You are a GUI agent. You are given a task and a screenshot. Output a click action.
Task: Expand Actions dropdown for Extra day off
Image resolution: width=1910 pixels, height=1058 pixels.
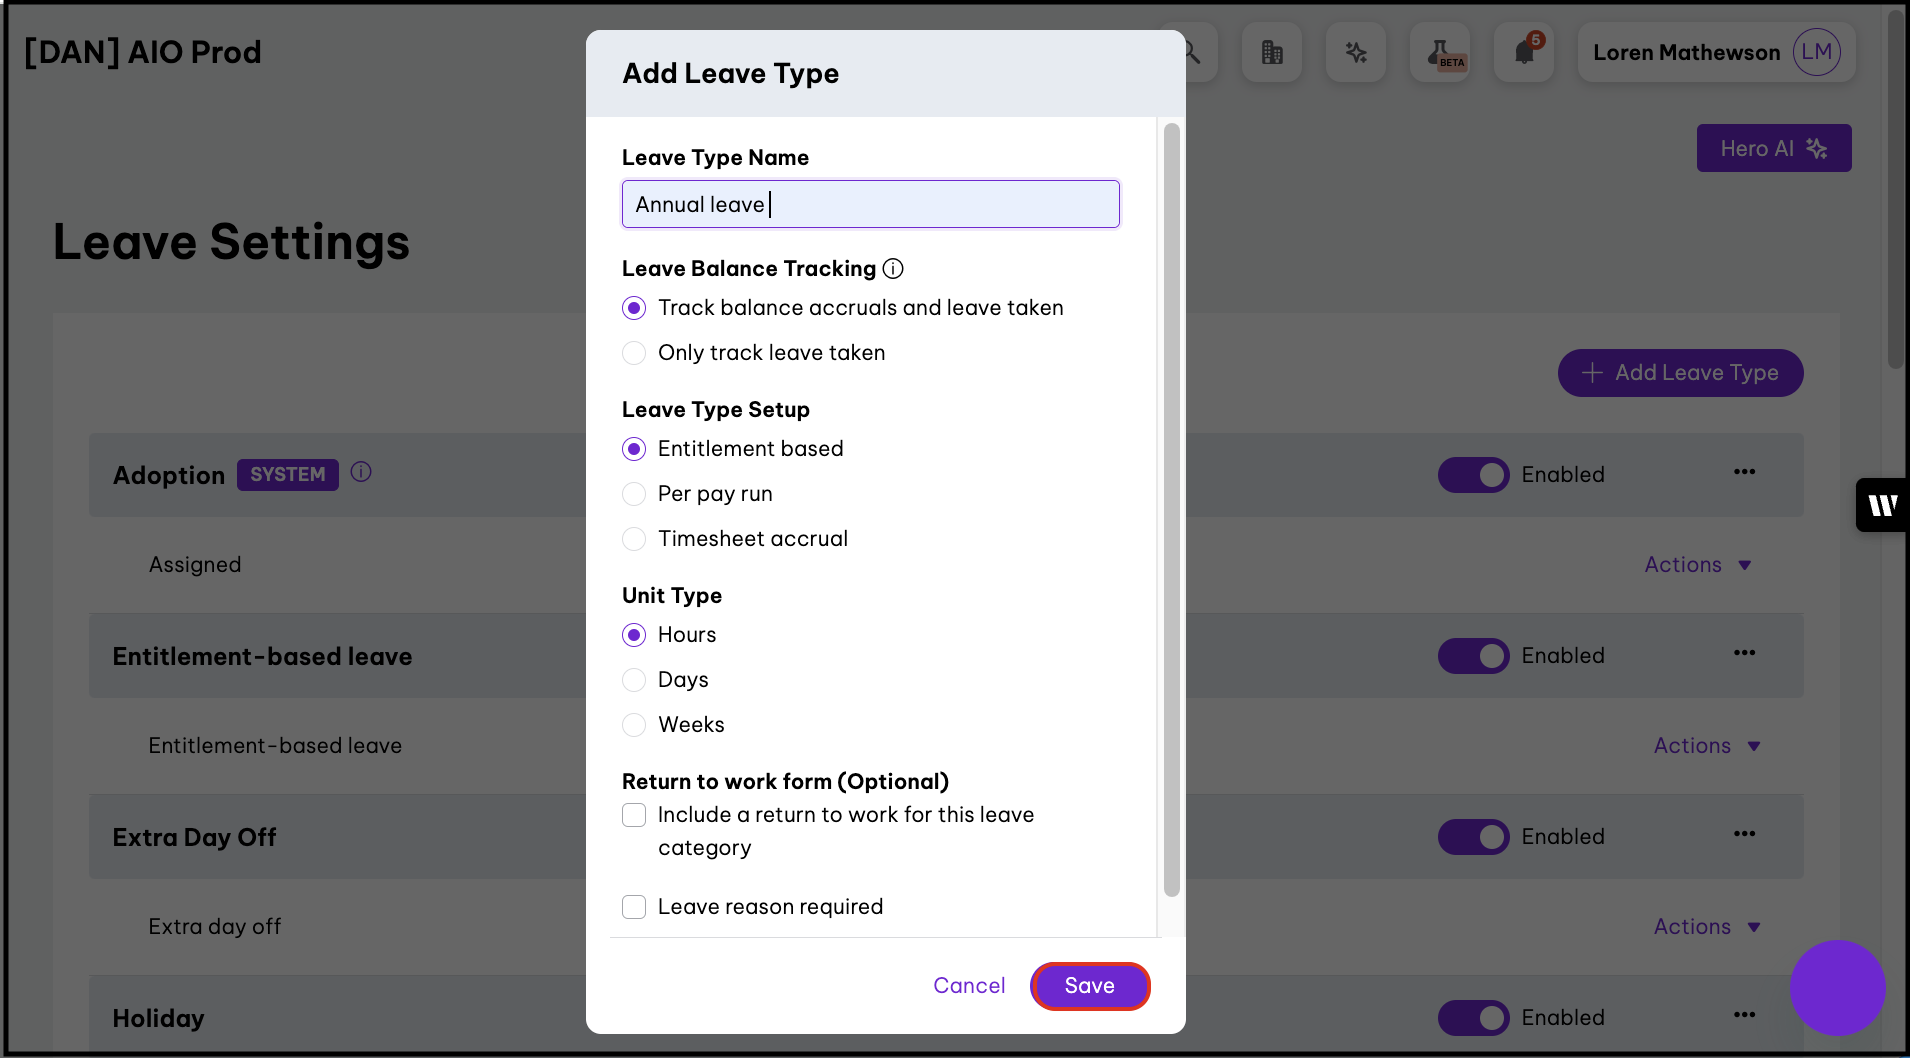(x=1706, y=927)
